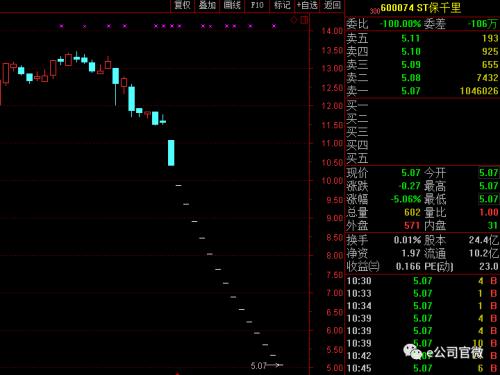Select the large cyan candlestick near 11.00
This screenshot has height=375, width=500.
[x=171, y=153]
